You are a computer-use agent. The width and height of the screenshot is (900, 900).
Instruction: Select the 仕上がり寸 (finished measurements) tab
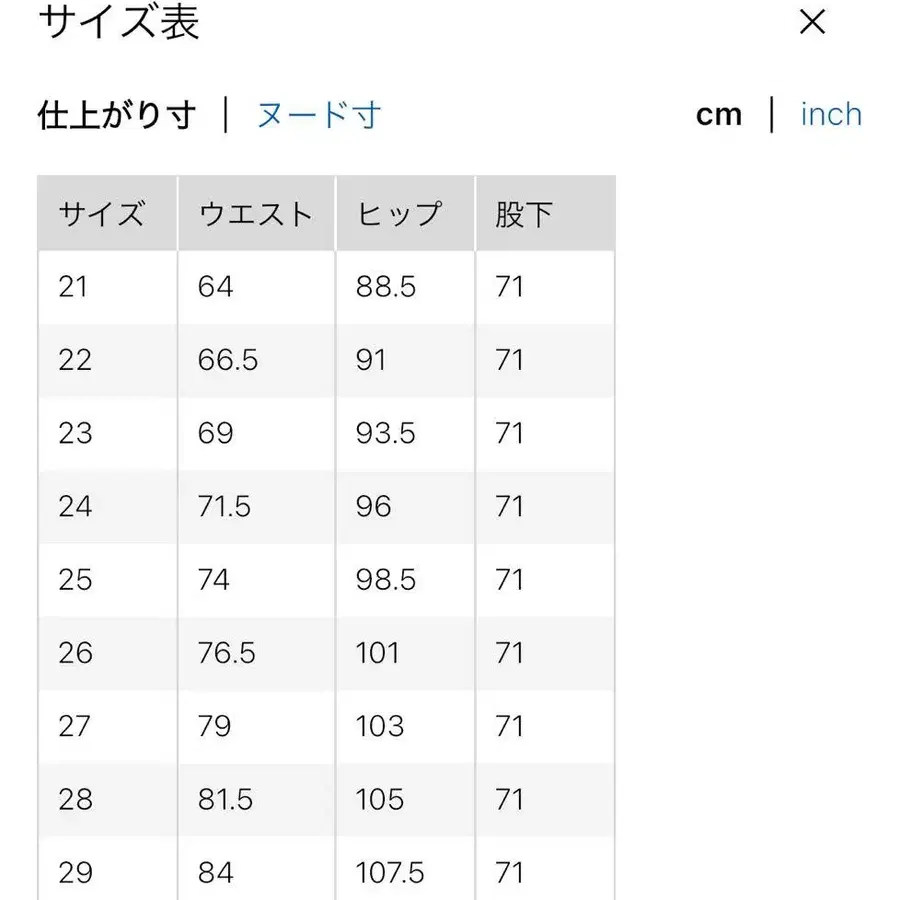[117, 114]
